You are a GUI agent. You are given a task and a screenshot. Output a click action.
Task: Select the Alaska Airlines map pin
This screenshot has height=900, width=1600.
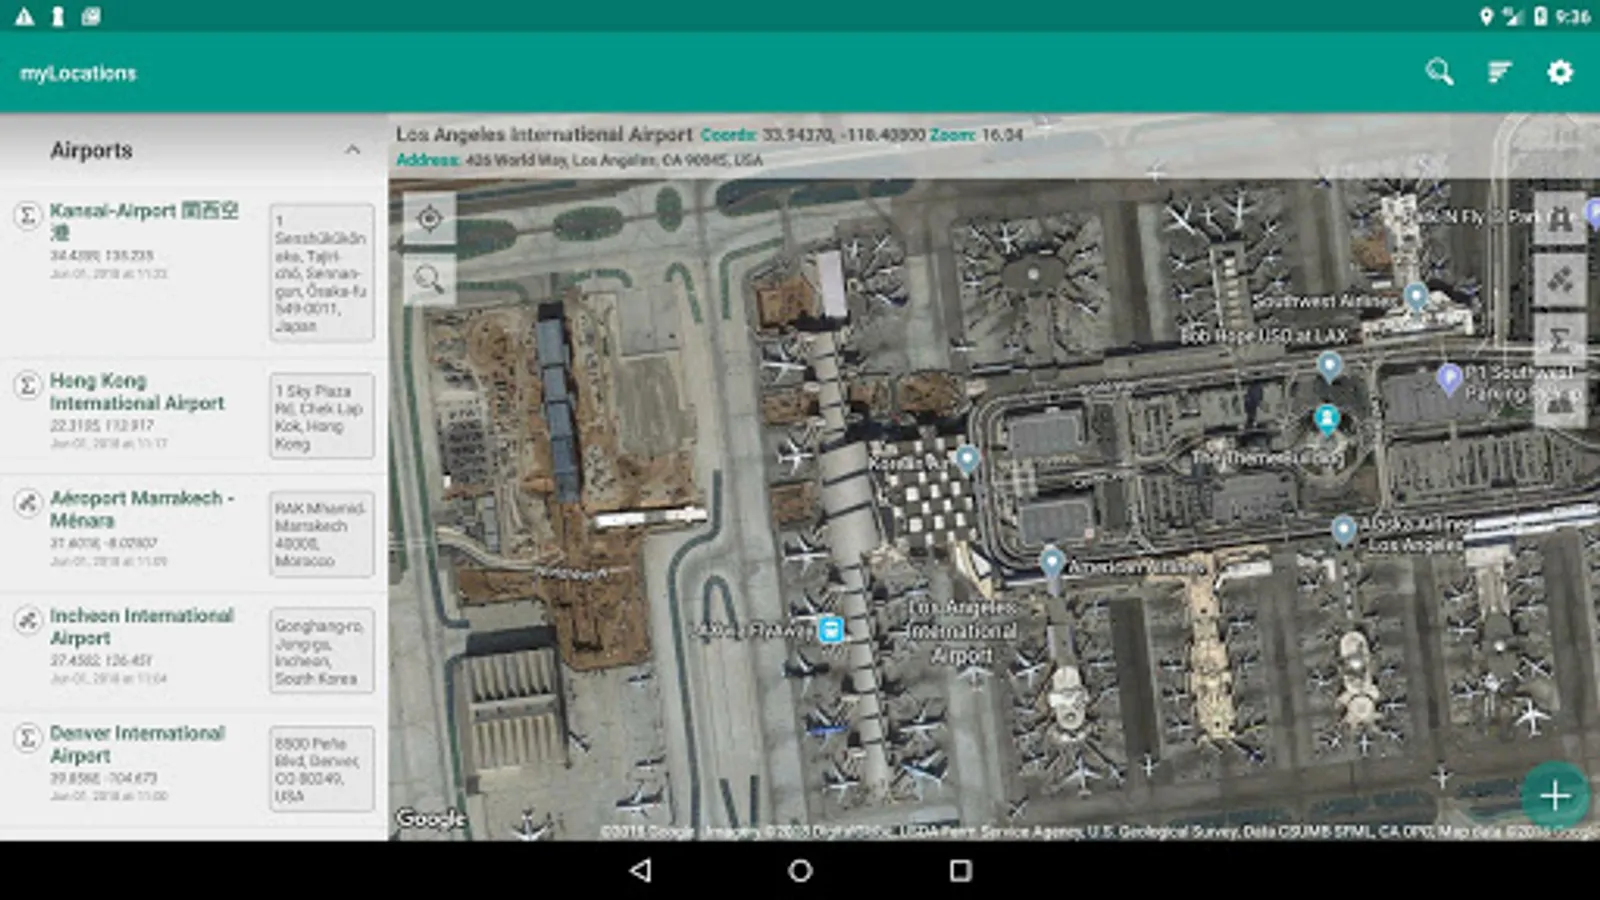tap(1344, 529)
